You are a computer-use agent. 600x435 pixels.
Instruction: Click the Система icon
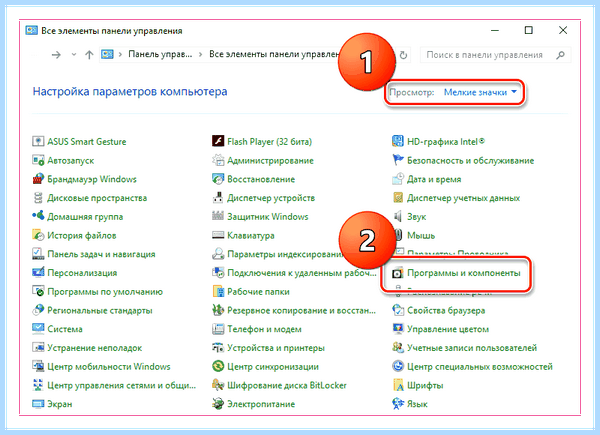(38, 329)
